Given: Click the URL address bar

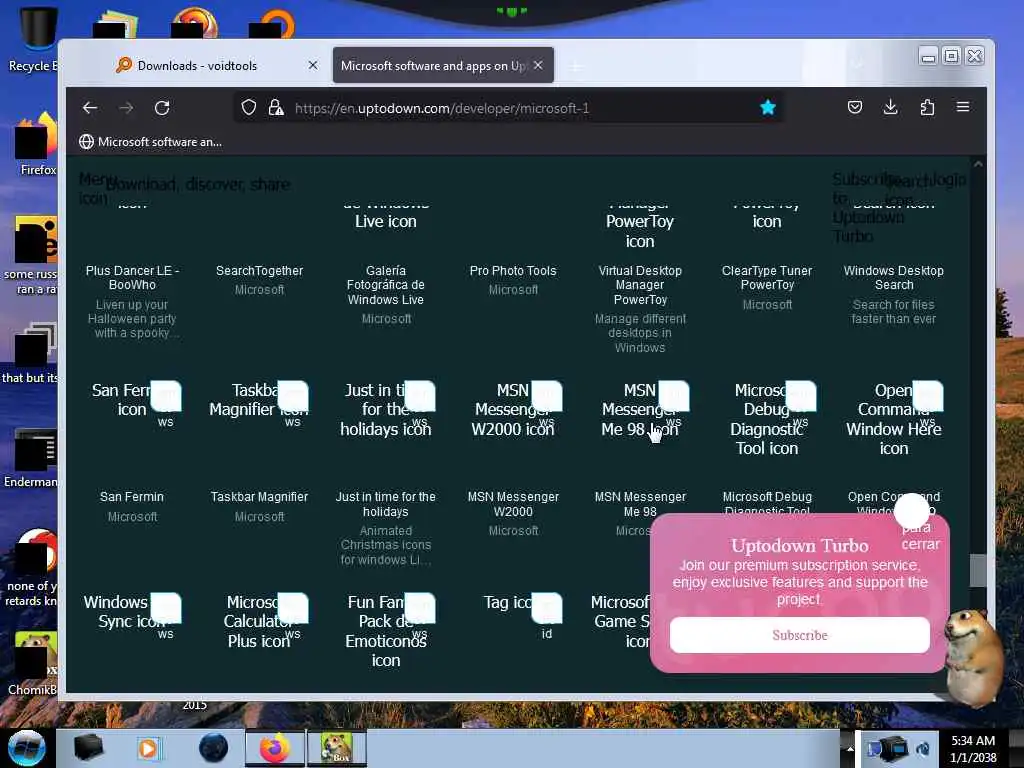Looking at the screenshot, I should 509,108.
